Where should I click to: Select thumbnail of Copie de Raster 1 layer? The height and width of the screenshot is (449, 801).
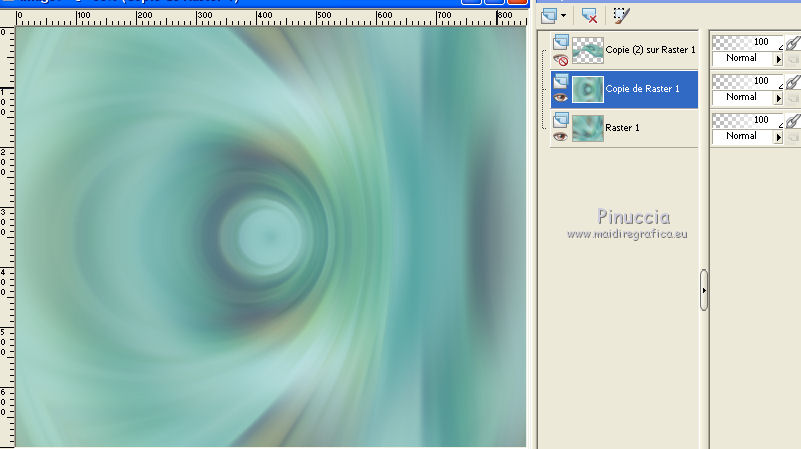click(x=587, y=89)
